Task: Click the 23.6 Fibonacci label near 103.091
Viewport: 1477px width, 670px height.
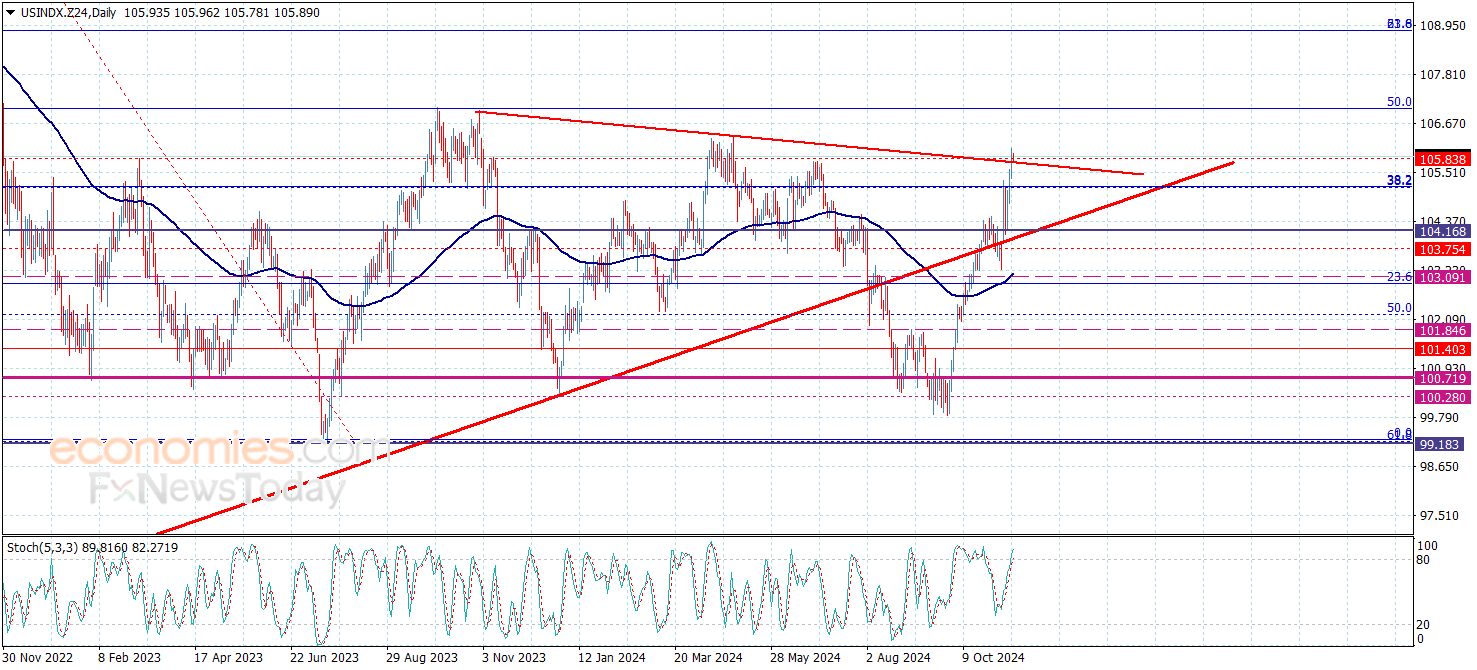Action: pos(1399,276)
